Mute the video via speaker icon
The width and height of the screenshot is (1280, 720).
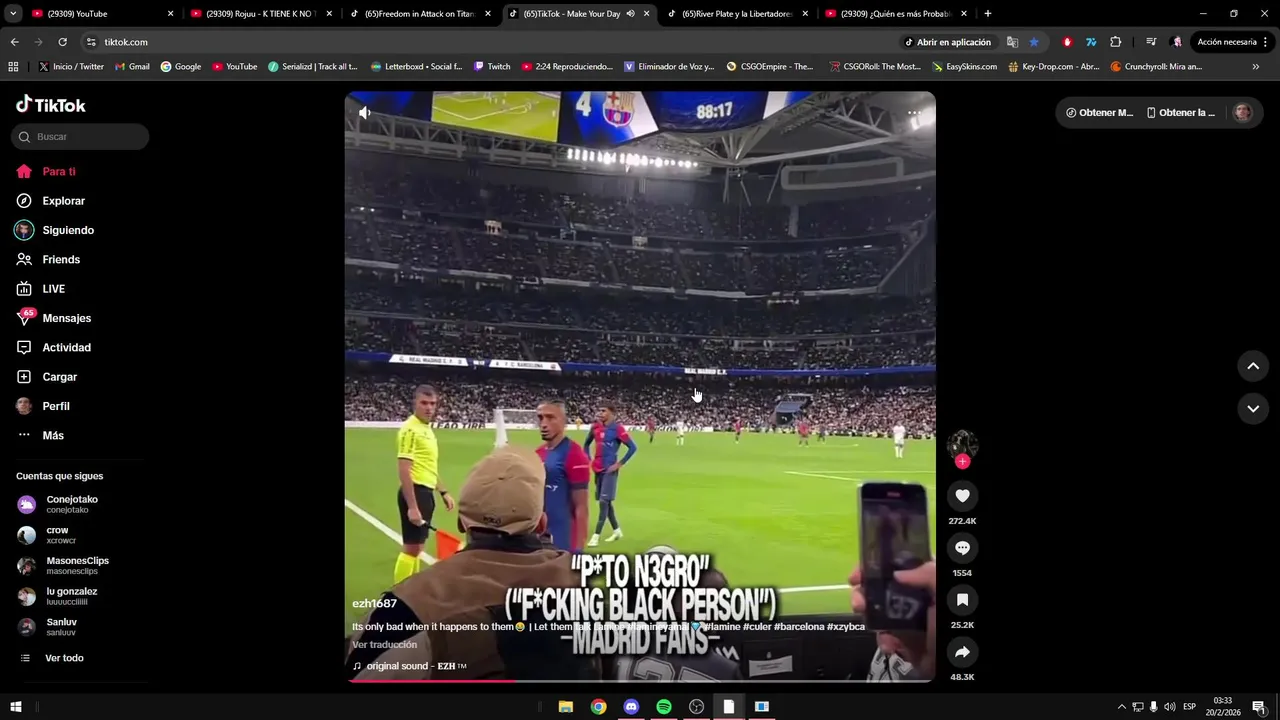coord(365,113)
